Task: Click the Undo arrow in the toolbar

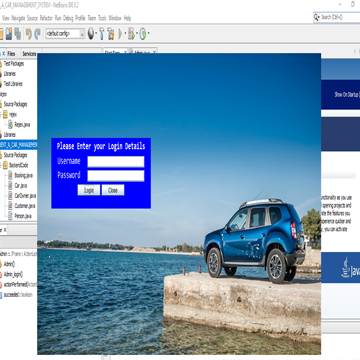Action: (29, 34)
